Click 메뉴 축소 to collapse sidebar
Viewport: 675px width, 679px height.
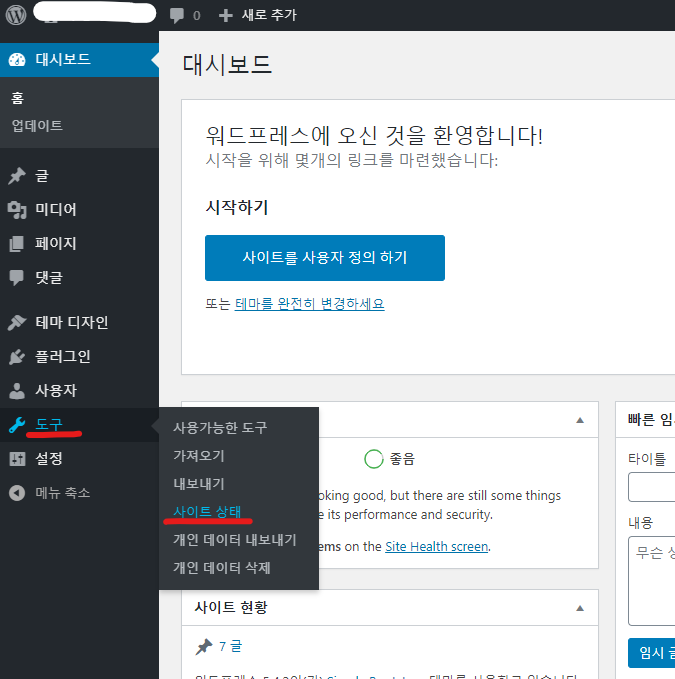(63, 493)
